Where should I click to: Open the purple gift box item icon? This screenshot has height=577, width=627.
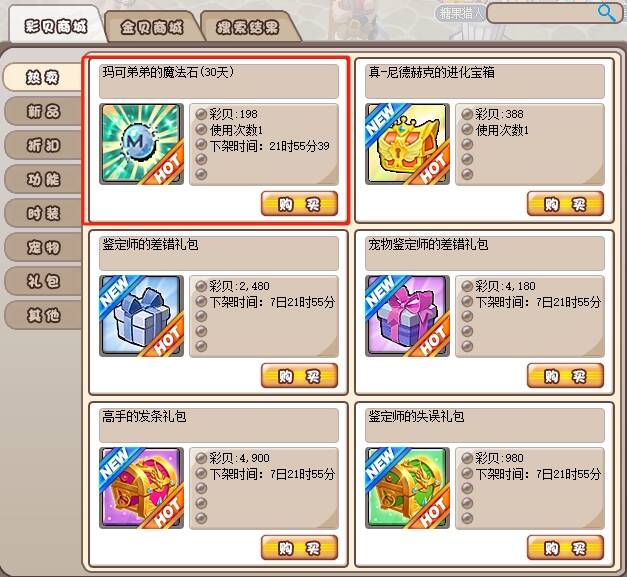tap(407, 316)
